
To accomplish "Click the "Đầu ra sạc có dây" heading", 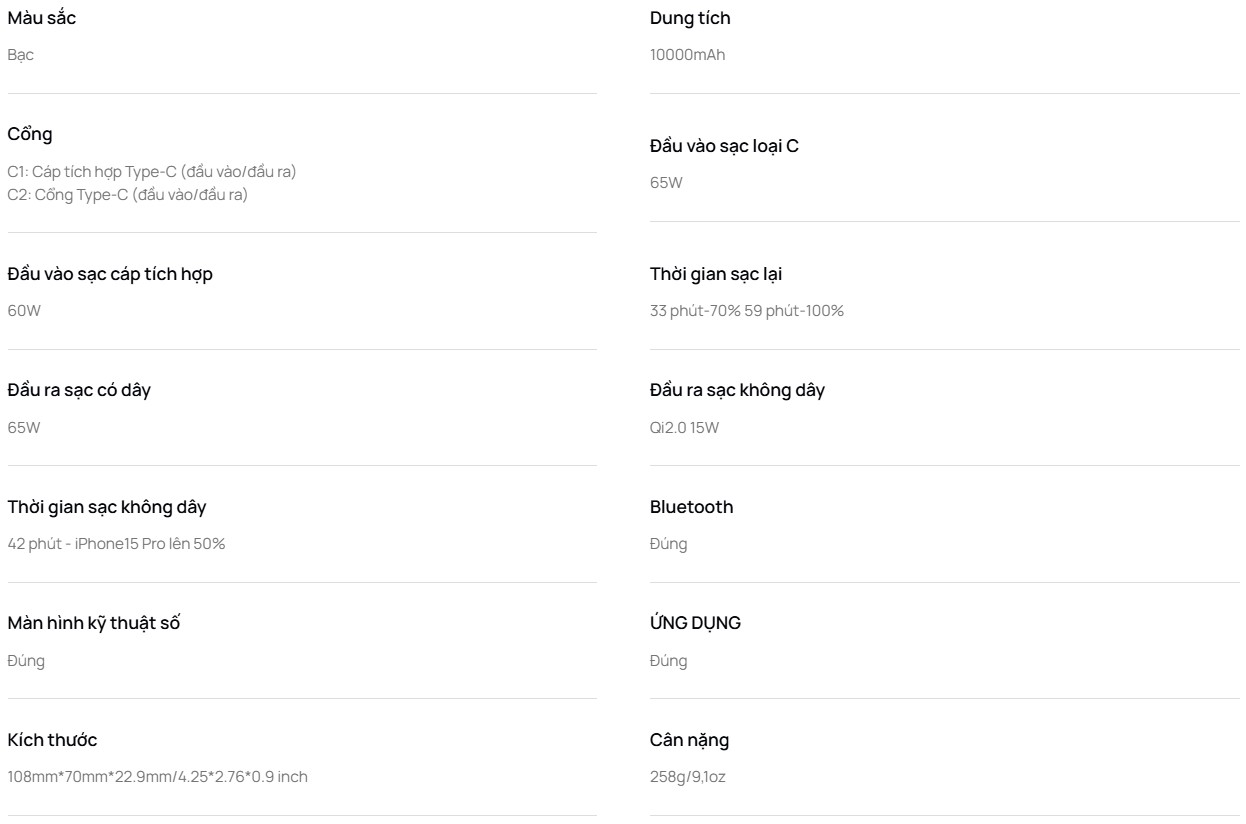I will coord(79,390).
